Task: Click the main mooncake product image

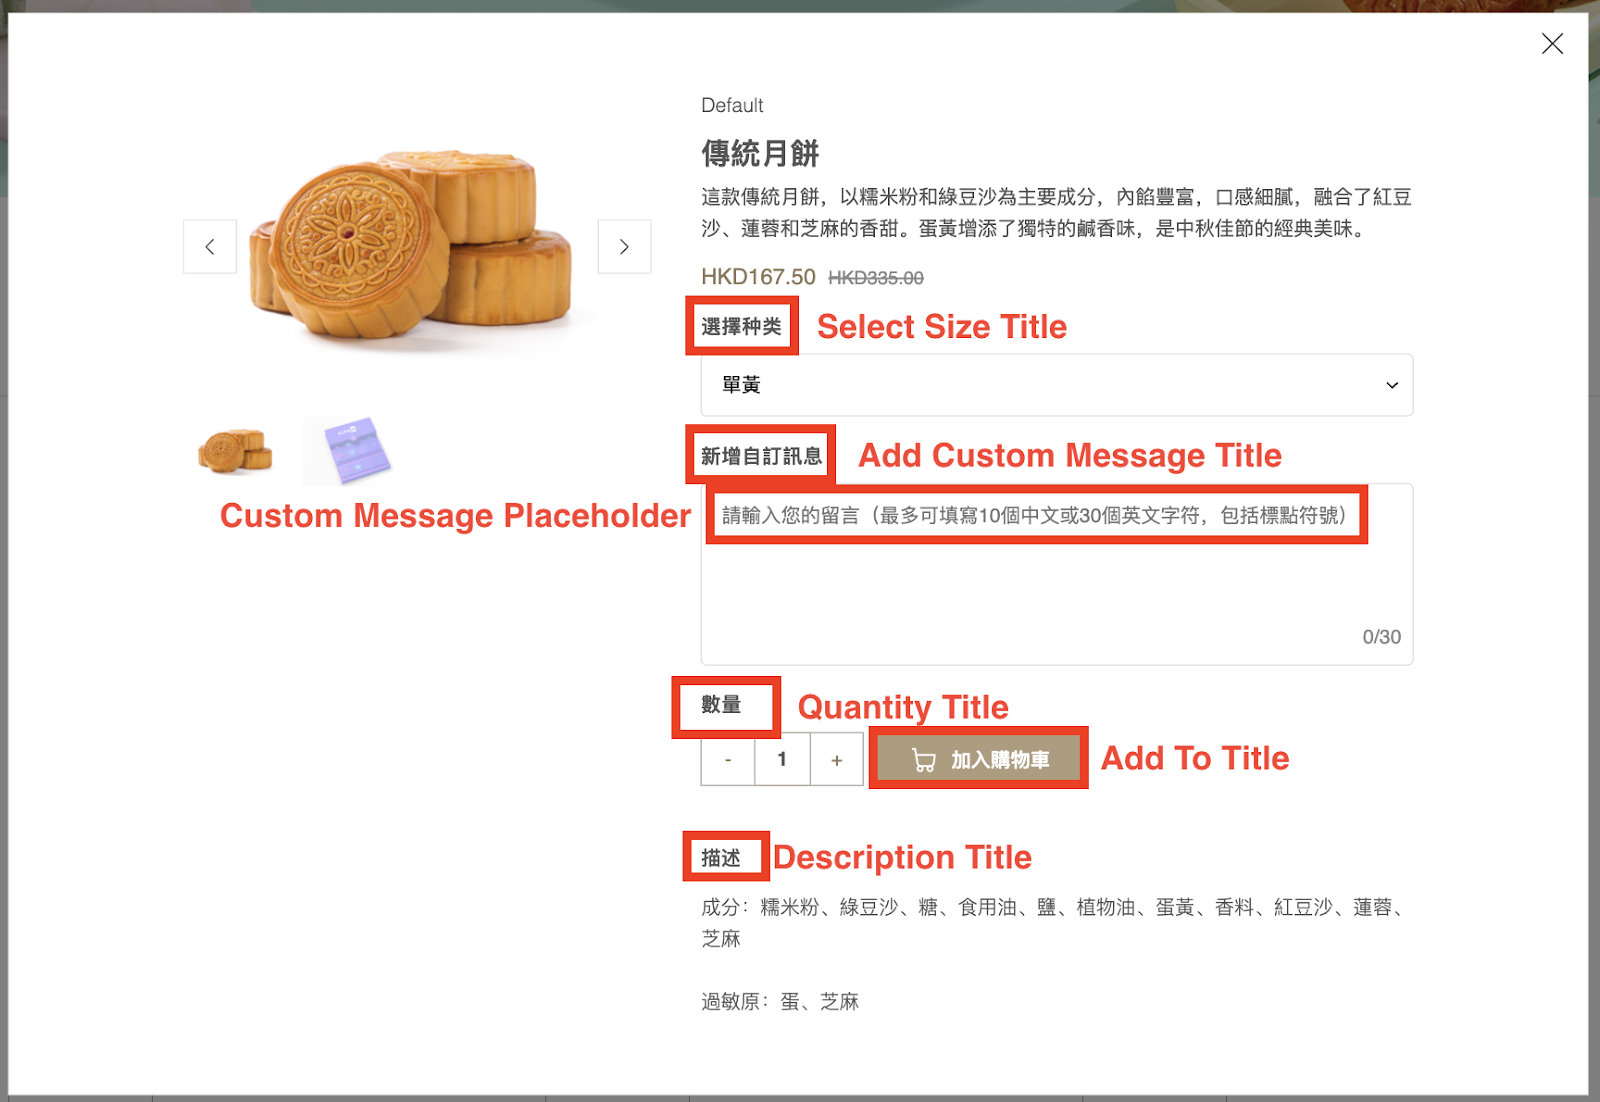Action: (411, 245)
